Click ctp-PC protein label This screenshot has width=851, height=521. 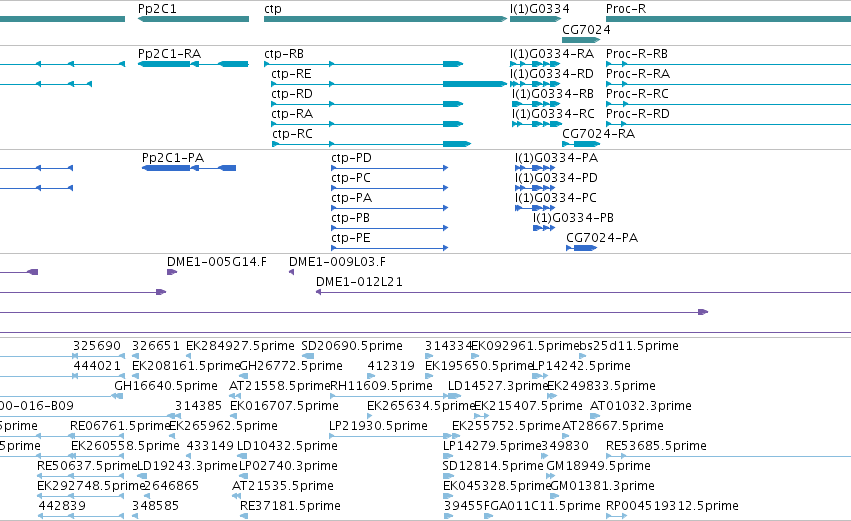click(x=351, y=178)
